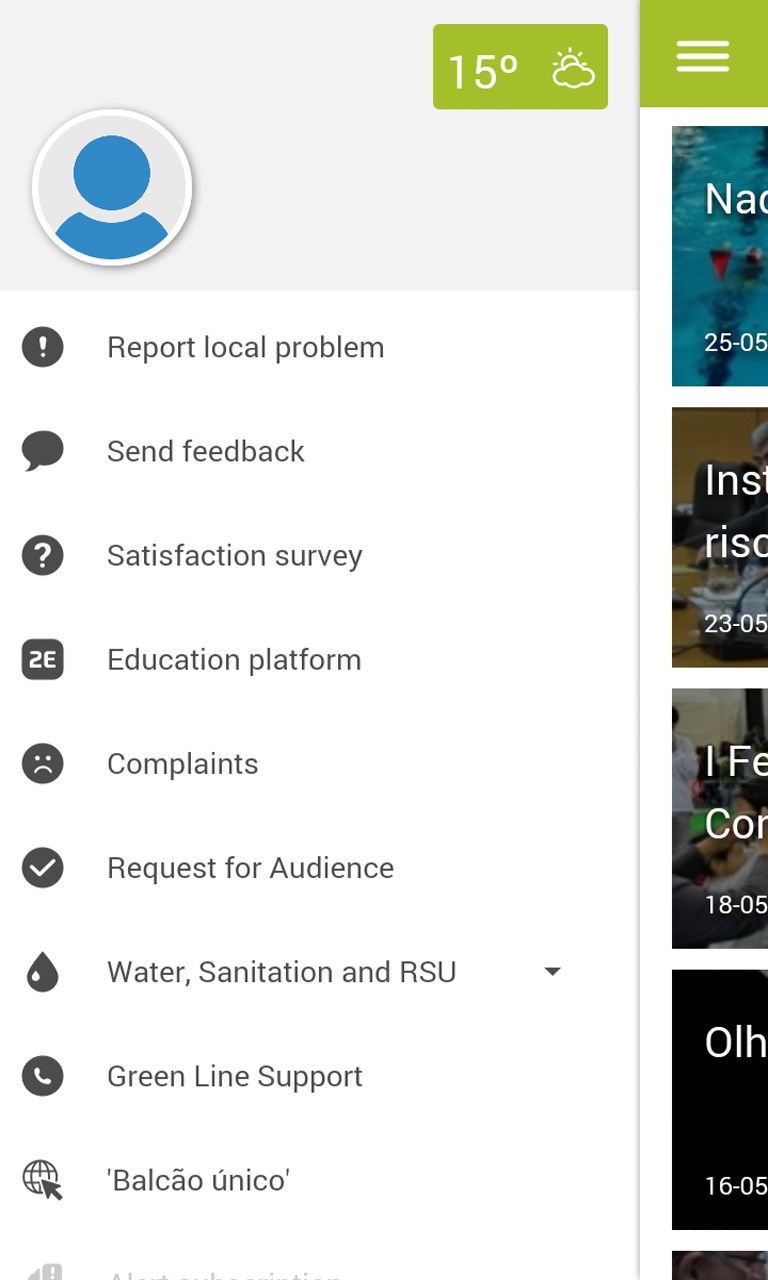Image resolution: width=768 pixels, height=1280 pixels.
Task: Tap the globe 'Balcão único' icon
Action: click(x=43, y=1180)
